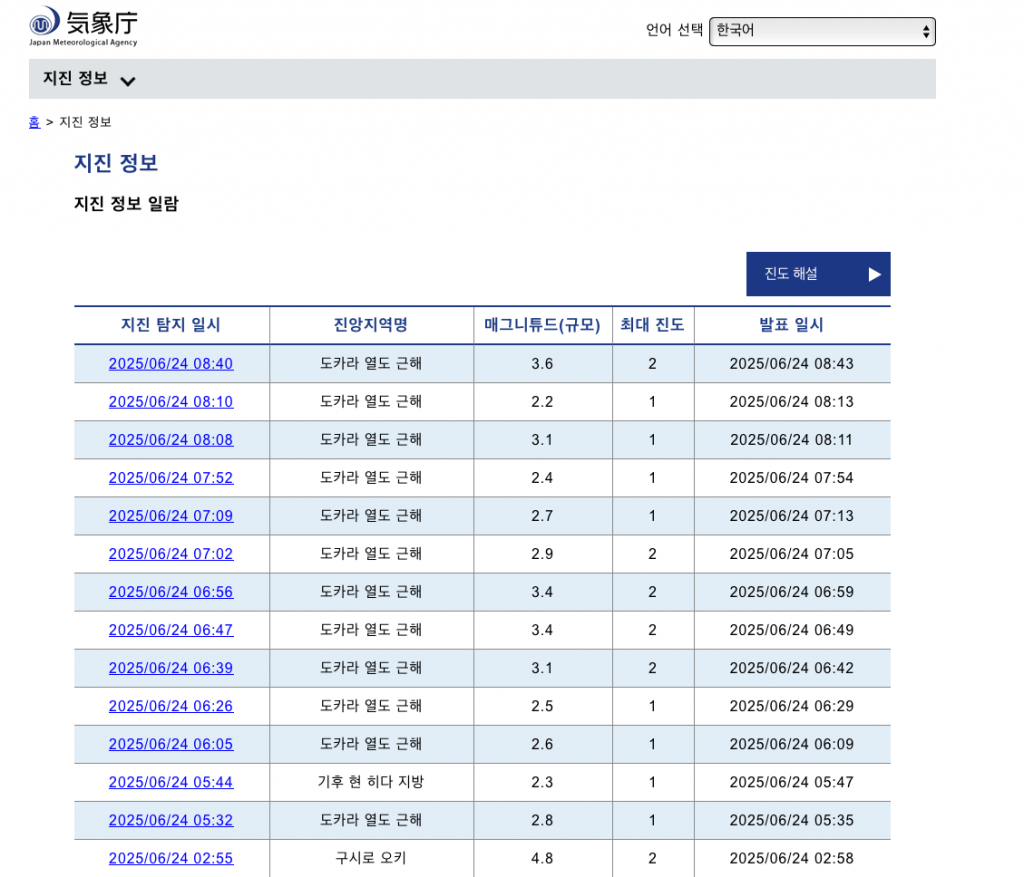1024x877 pixels.
Task: Click the Japan Meteorological Agency logo
Action: coord(84,27)
